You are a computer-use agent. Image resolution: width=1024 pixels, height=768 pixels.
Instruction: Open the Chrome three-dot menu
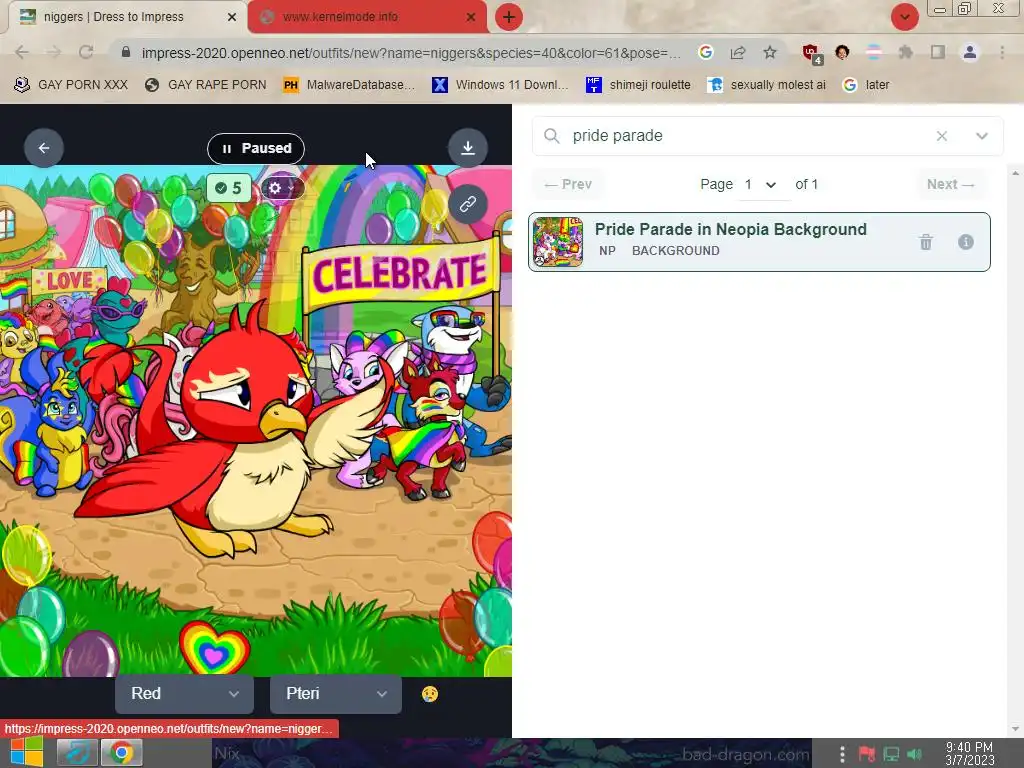tap(1002, 52)
